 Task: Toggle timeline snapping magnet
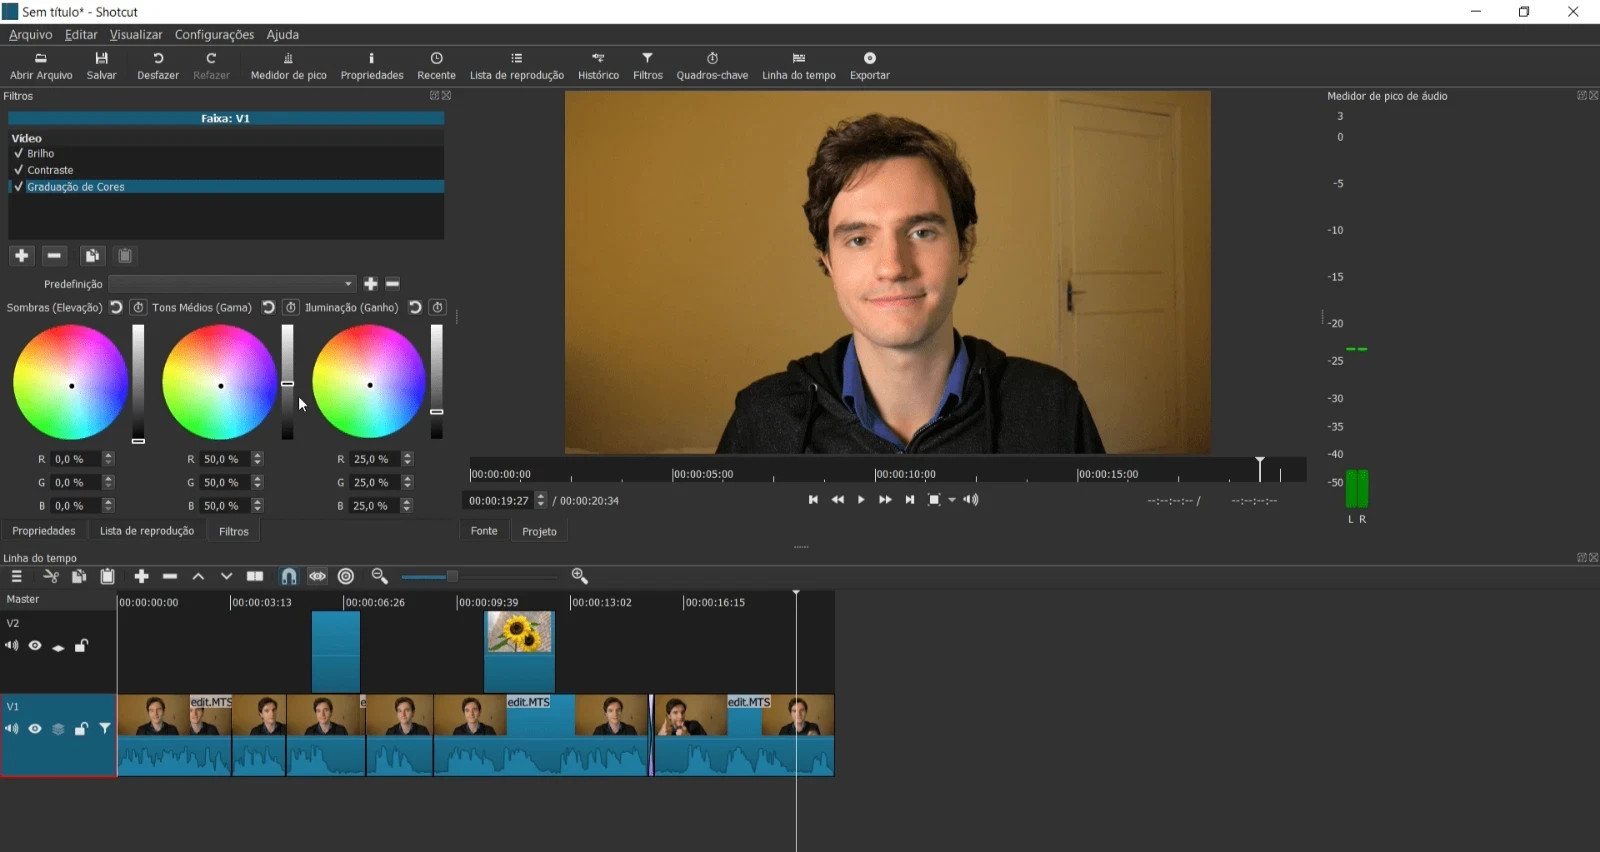tap(288, 576)
